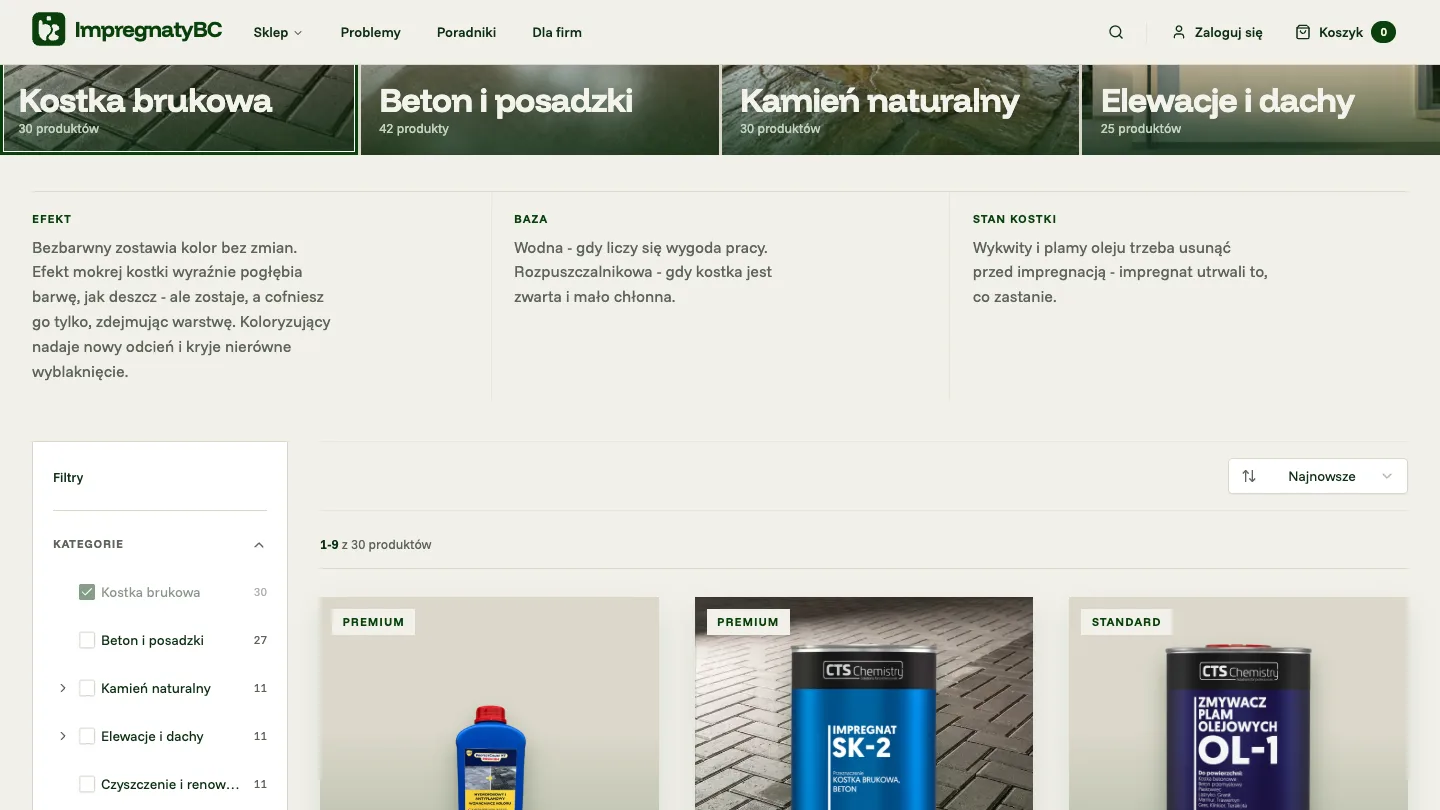Check the Beton i posadzki checkbox
1440x810 pixels.
tap(87, 640)
